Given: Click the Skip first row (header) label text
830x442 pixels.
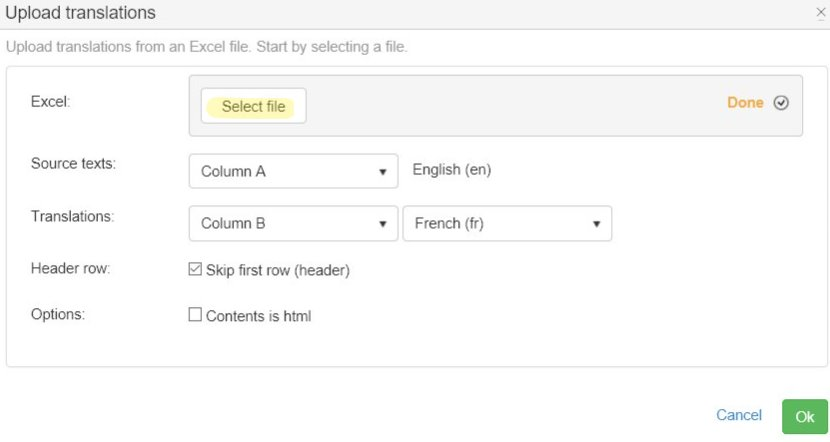Looking at the screenshot, I should click(x=277, y=270).
